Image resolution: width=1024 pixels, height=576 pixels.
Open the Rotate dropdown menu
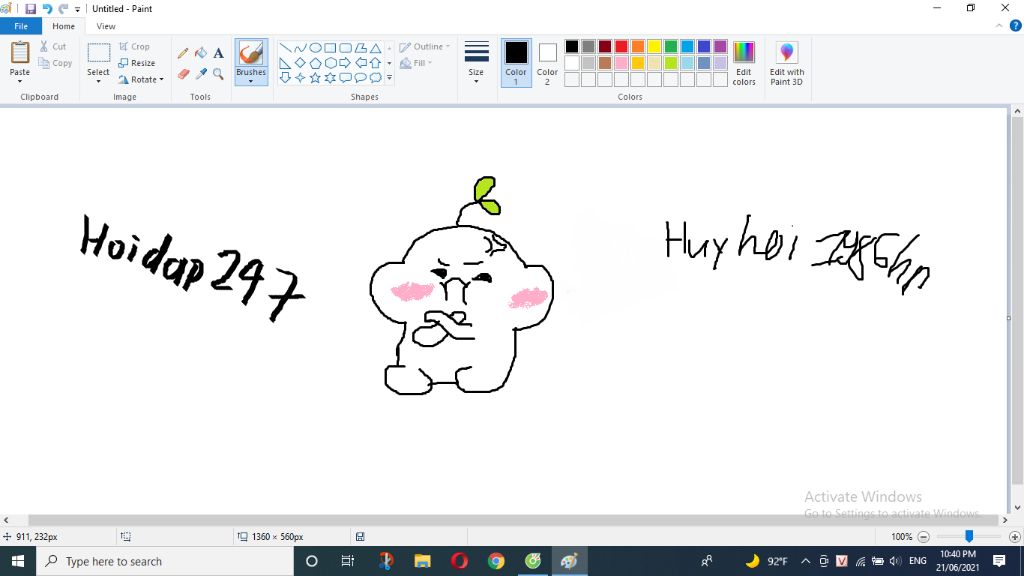pos(162,80)
